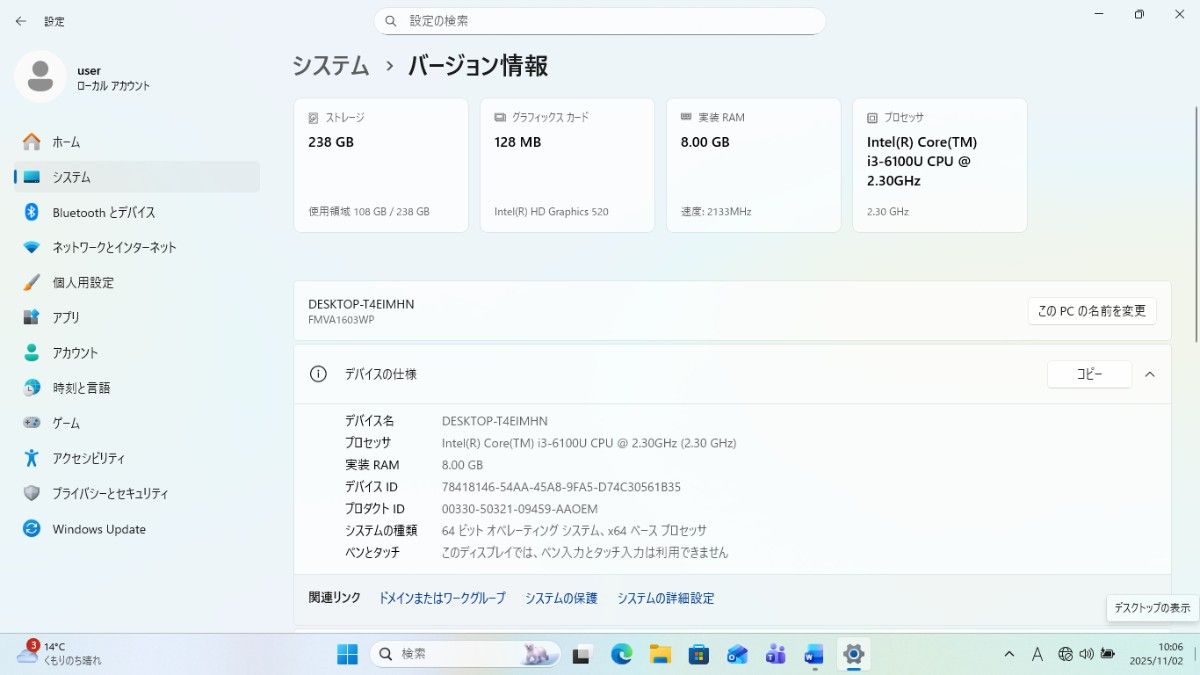The width and height of the screenshot is (1200, 675).
Task: Open File Explorer from taskbar
Action: click(x=660, y=655)
